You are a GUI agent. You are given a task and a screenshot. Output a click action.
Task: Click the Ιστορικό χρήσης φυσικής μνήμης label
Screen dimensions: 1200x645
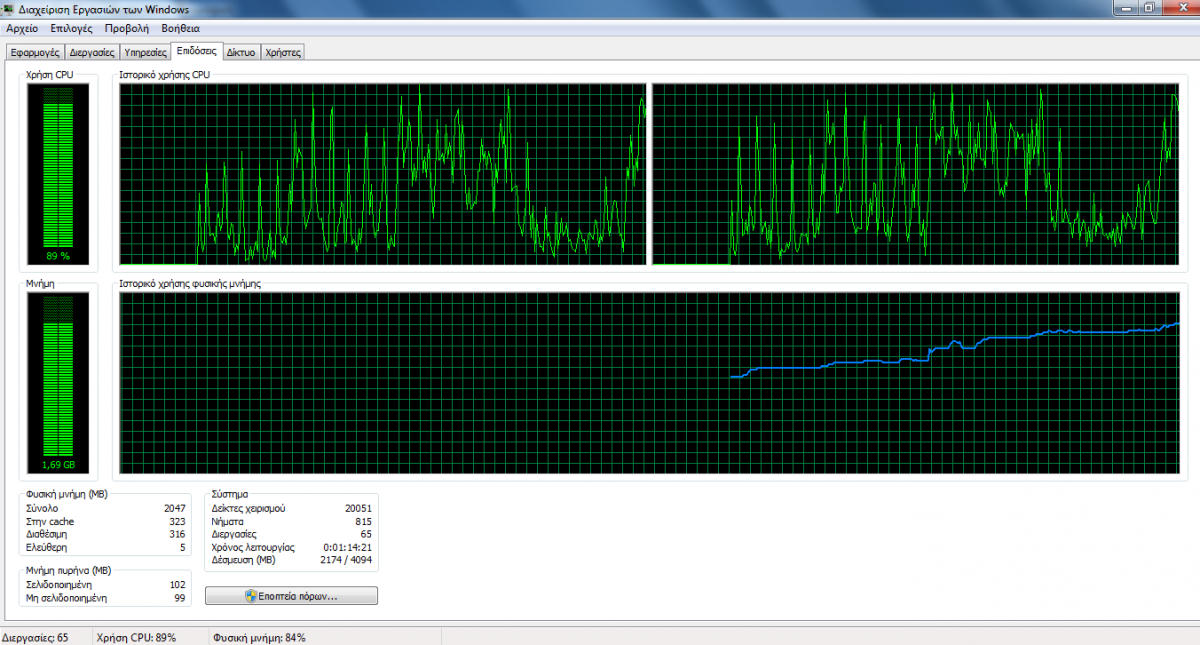point(190,284)
